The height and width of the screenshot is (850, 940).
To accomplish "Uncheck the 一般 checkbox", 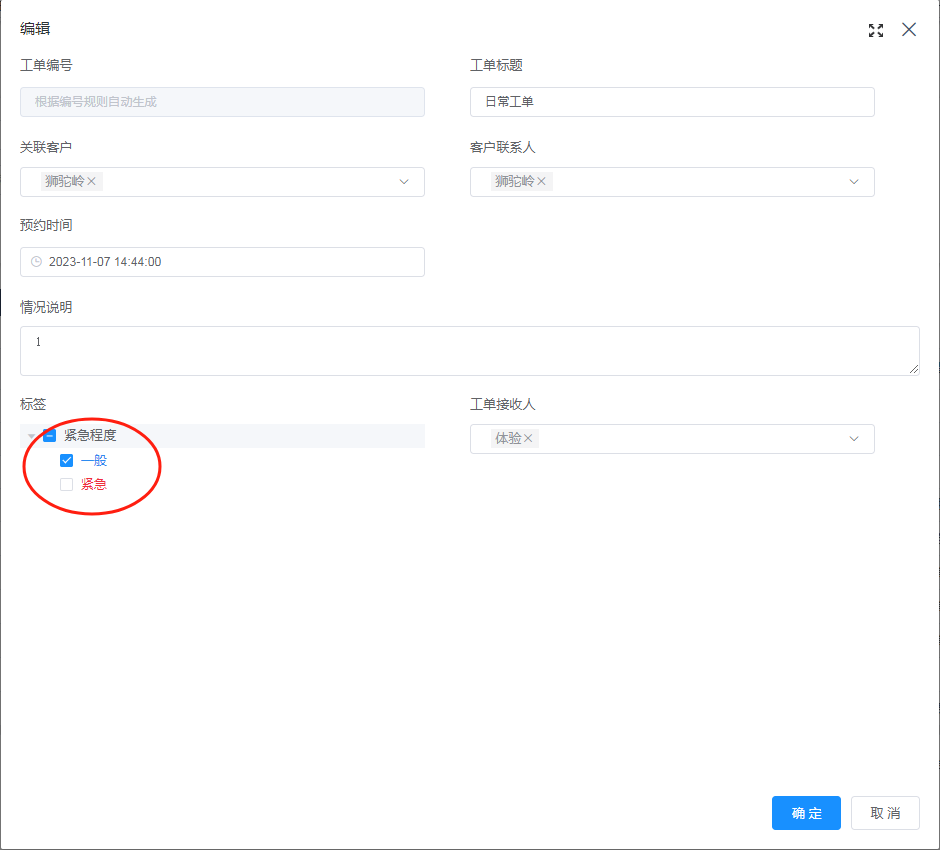I will [67, 461].
